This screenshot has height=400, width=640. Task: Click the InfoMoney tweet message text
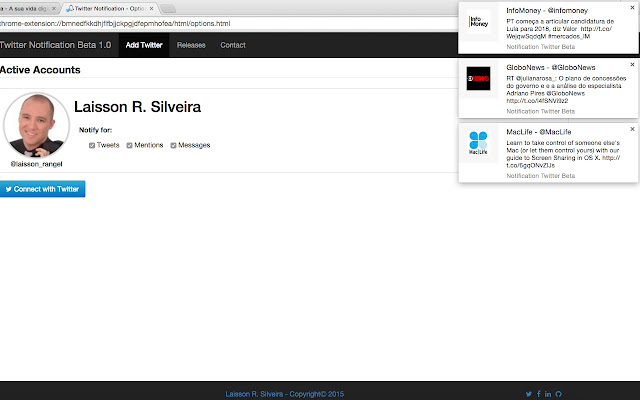click(x=560, y=29)
